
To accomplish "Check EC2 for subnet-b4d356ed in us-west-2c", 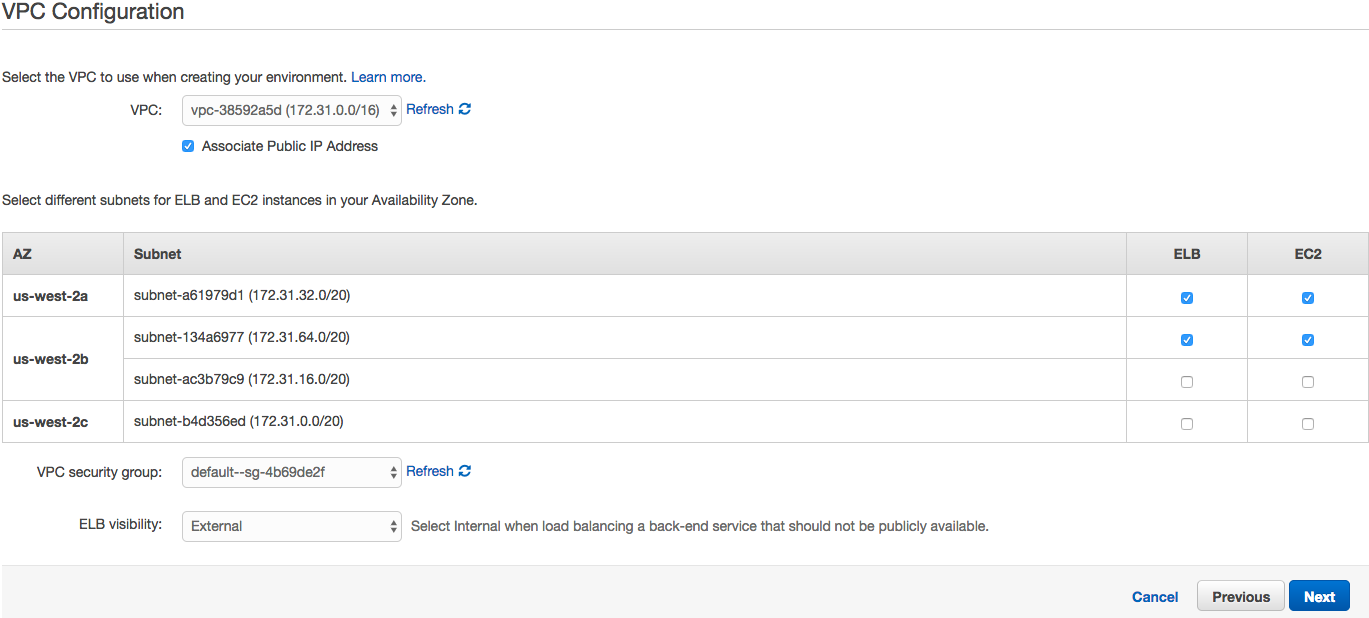I will 1308,424.
